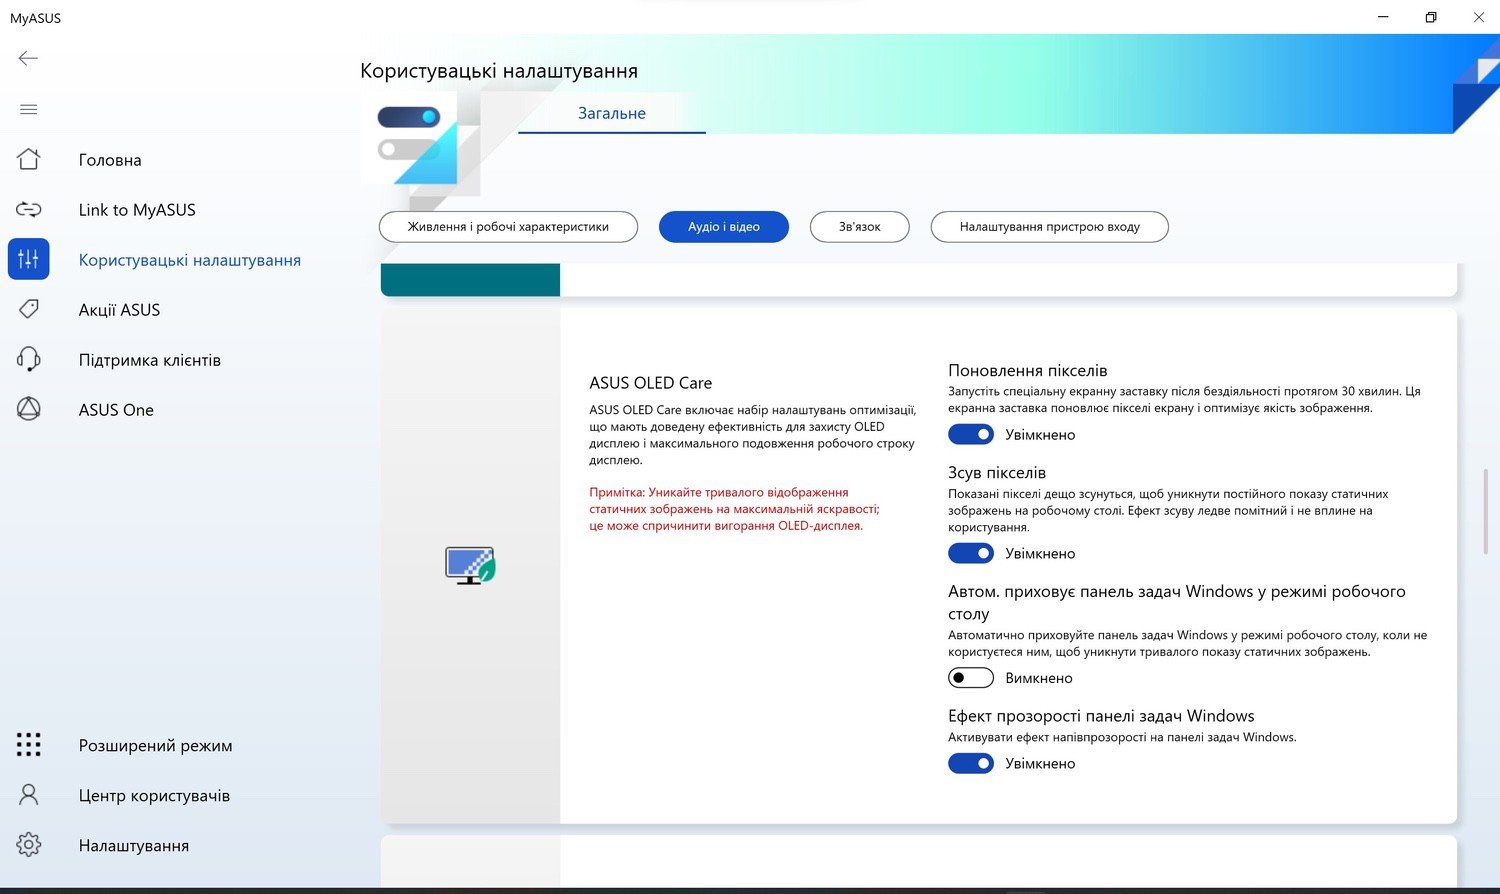
Task: Click the Поновлення пікселів heading
Action: (1028, 371)
